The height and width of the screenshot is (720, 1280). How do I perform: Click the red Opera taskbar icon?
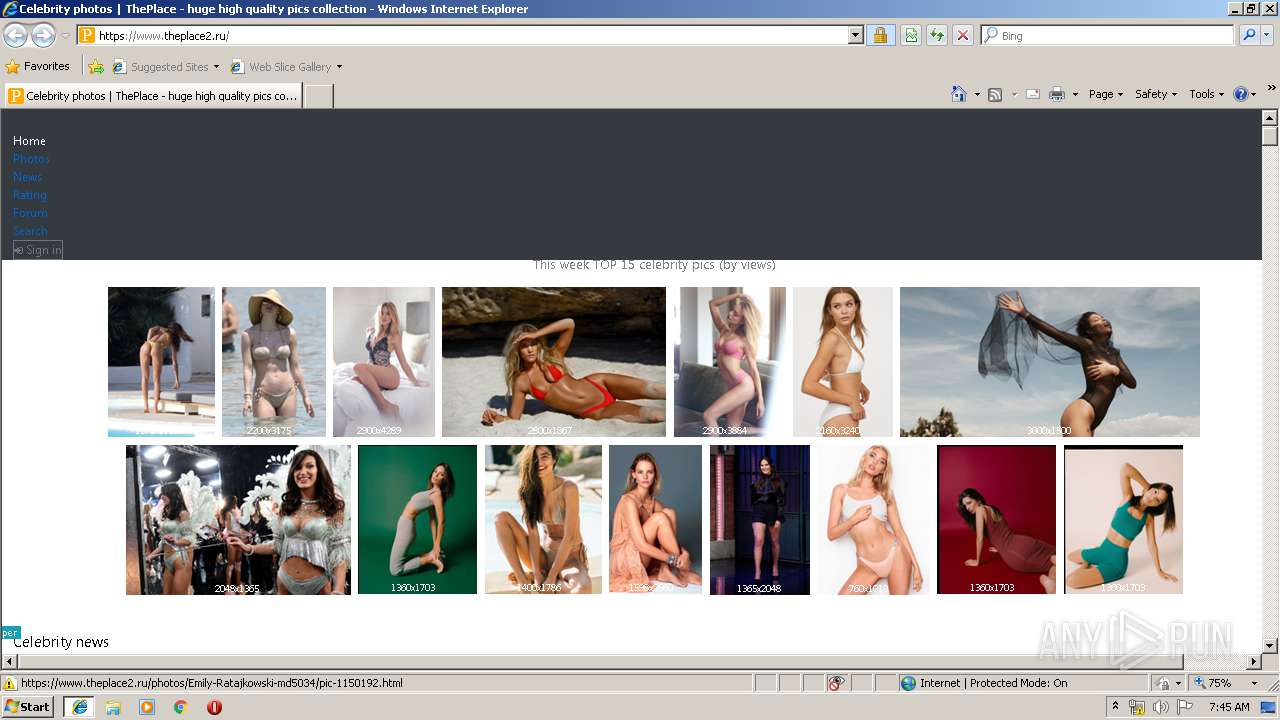(214, 707)
